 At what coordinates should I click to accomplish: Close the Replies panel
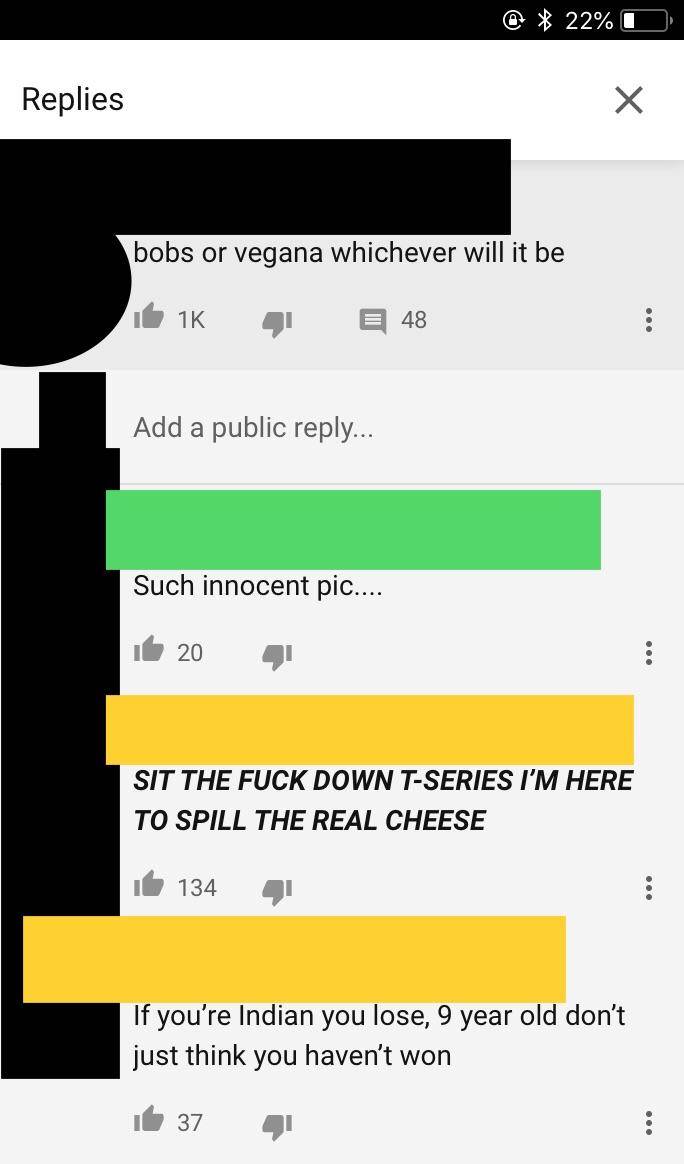click(x=629, y=99)
